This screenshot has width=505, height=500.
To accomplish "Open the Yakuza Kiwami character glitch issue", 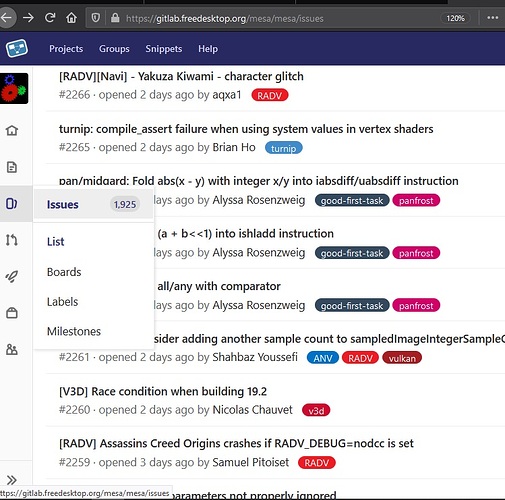I will tap(181, 76).
